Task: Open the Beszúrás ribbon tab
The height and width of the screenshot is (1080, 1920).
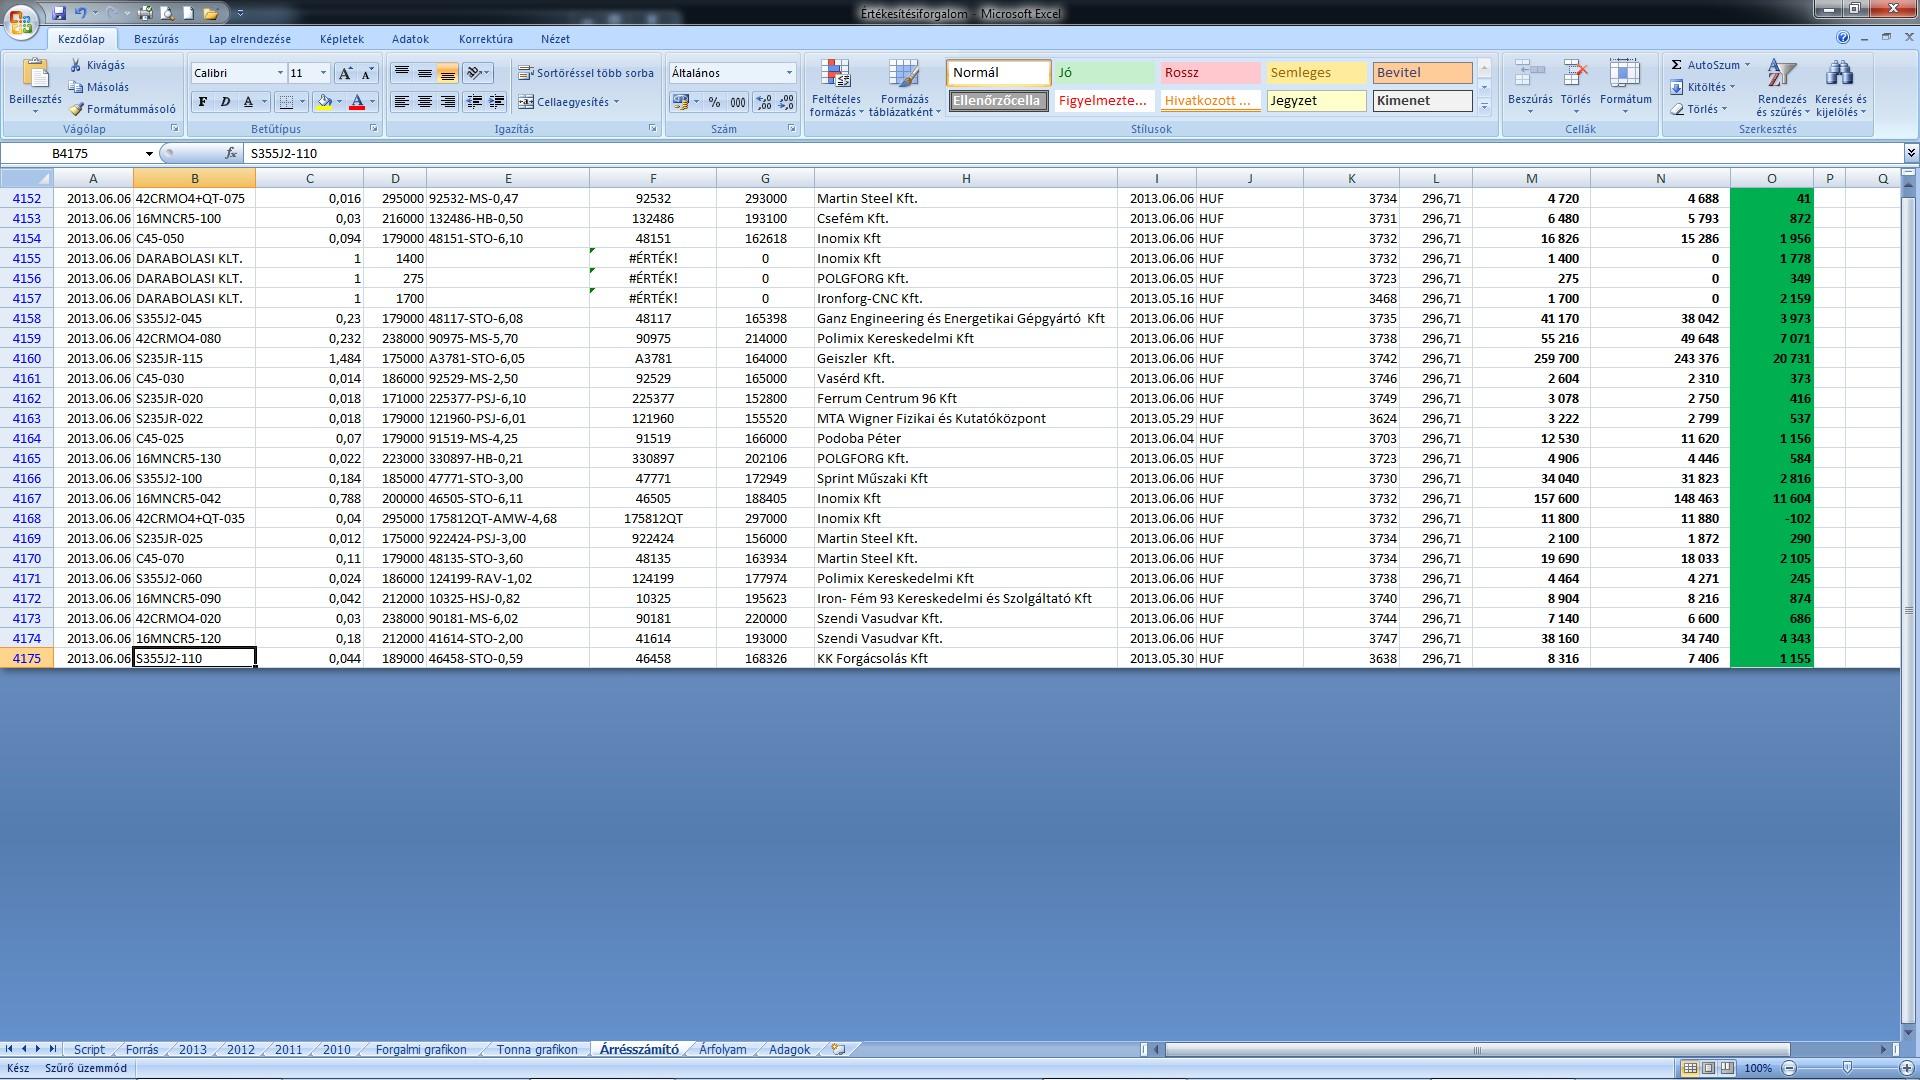Action: (x=156, y=39)
